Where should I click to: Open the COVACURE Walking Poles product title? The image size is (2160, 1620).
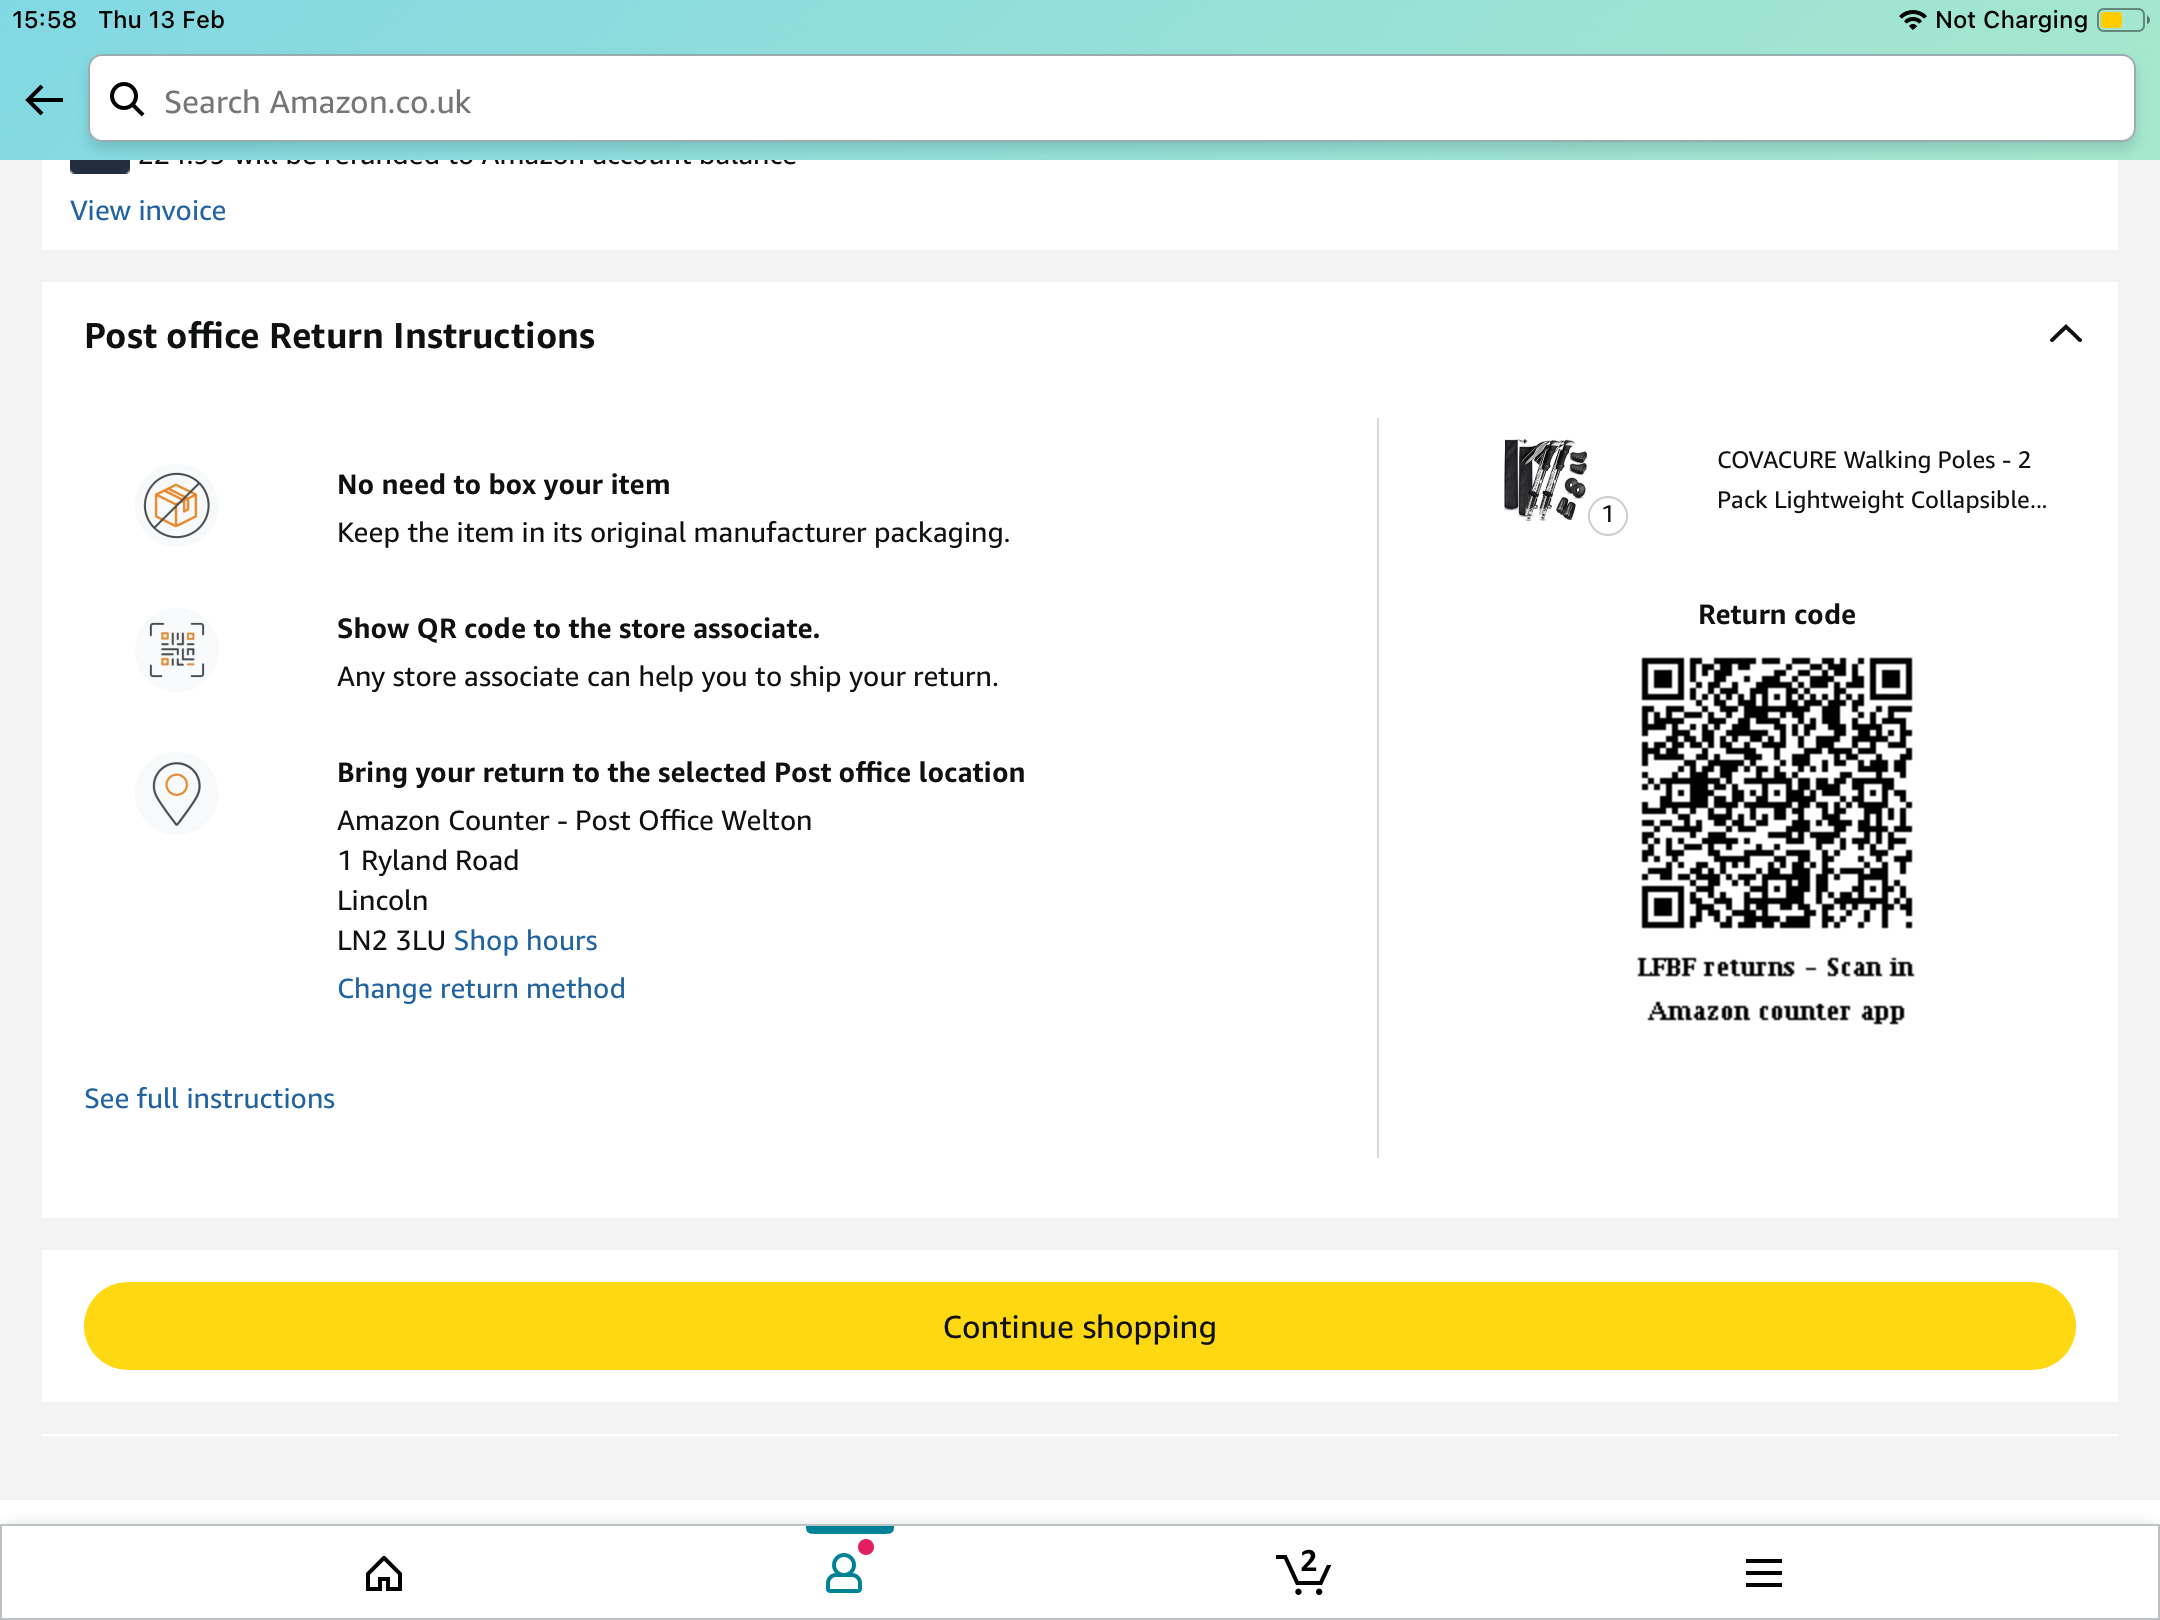[1881, 480]
